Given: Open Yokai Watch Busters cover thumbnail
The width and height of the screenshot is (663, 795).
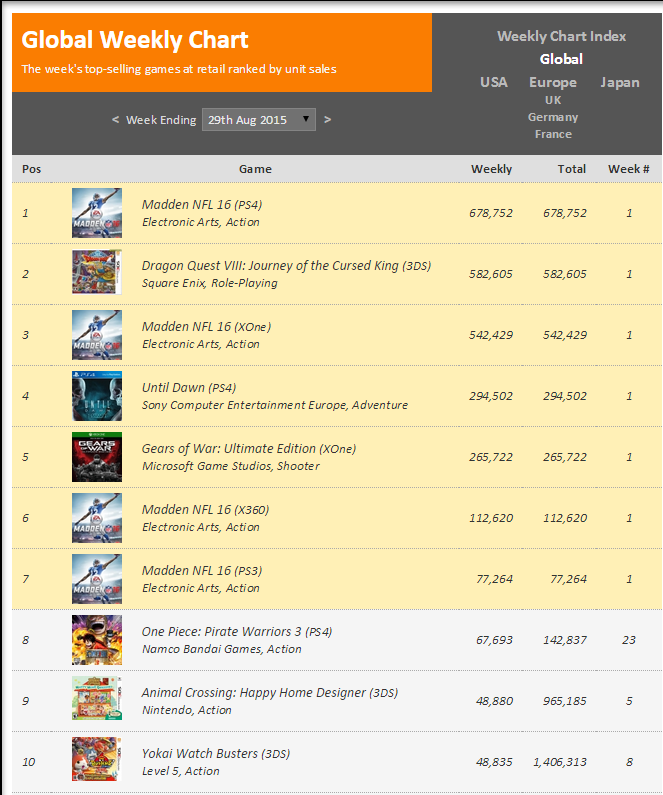Looking at the screenshot, I should pos(97,759).
